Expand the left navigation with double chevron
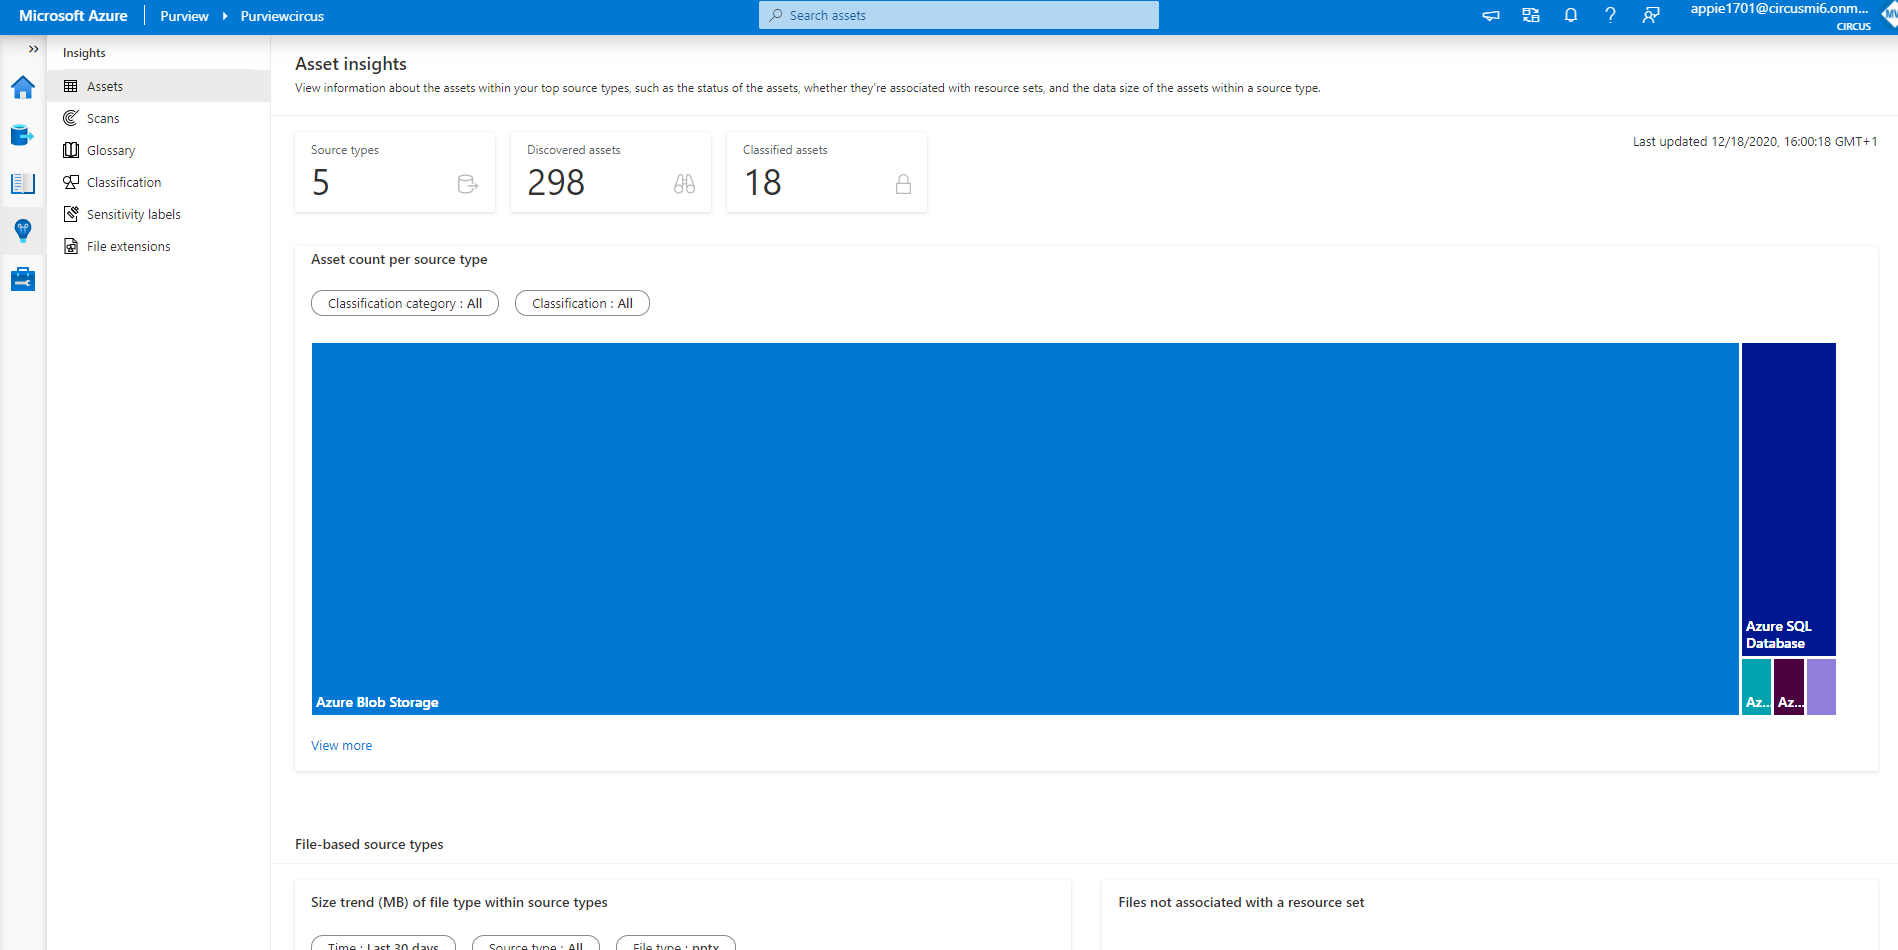Screen dimensions: 1898x950 [x=33, y=49]
